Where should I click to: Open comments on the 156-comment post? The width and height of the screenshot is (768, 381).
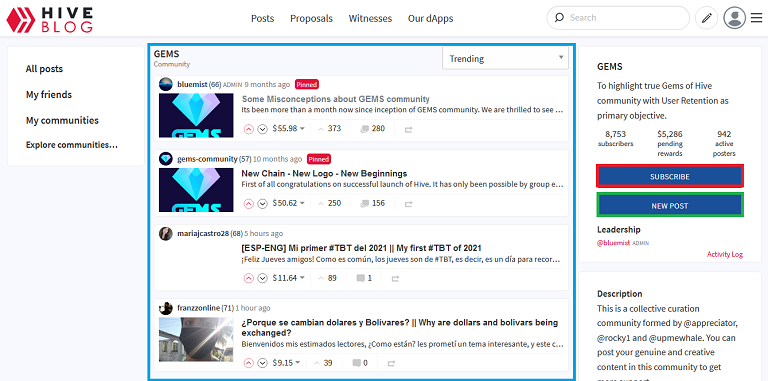372,203
